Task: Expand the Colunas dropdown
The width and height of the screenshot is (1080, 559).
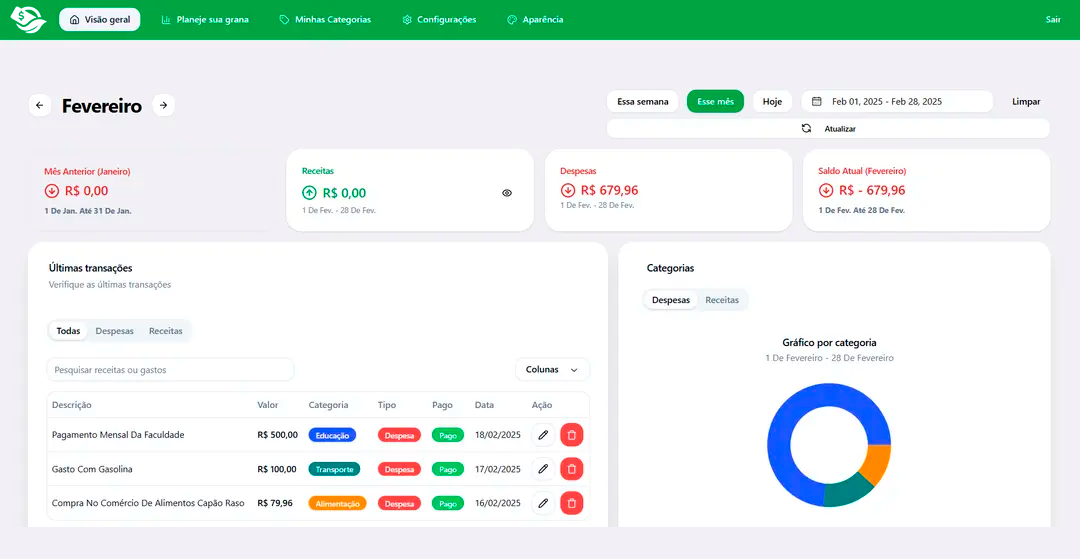Action: 552,370
